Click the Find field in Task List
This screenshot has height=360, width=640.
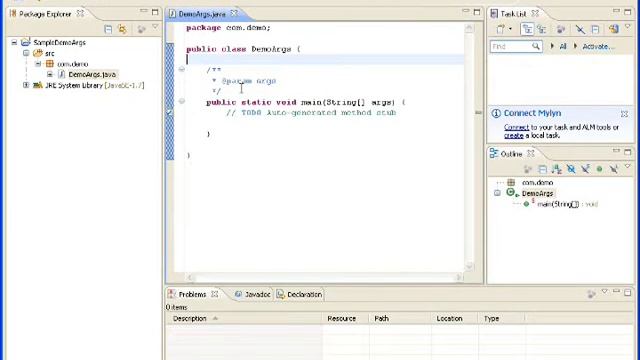click(516, 47)
